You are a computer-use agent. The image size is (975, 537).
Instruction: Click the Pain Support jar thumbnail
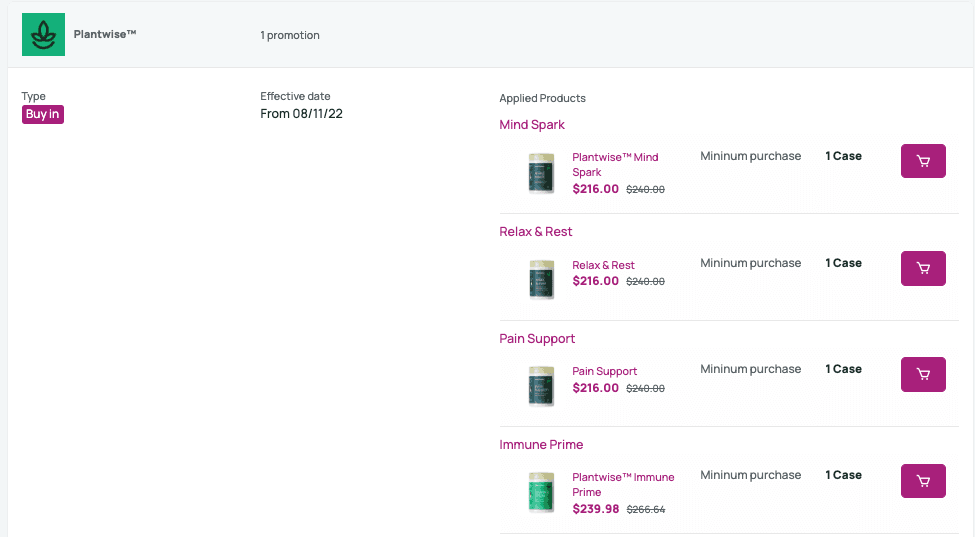541,386
